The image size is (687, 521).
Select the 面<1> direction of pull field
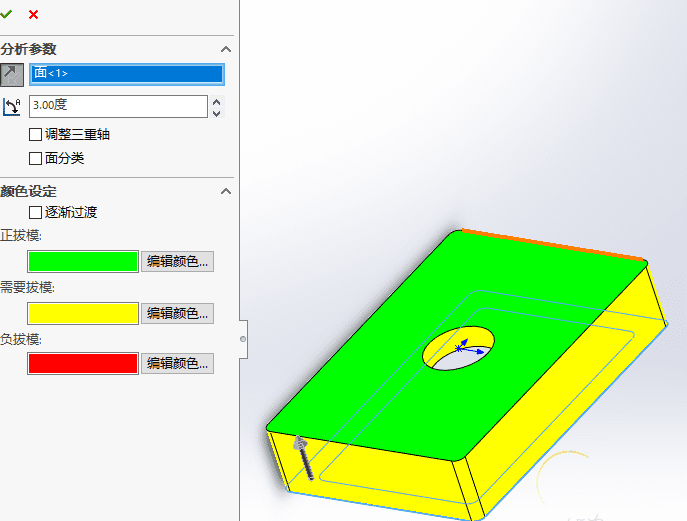click(x=127, y=74)
